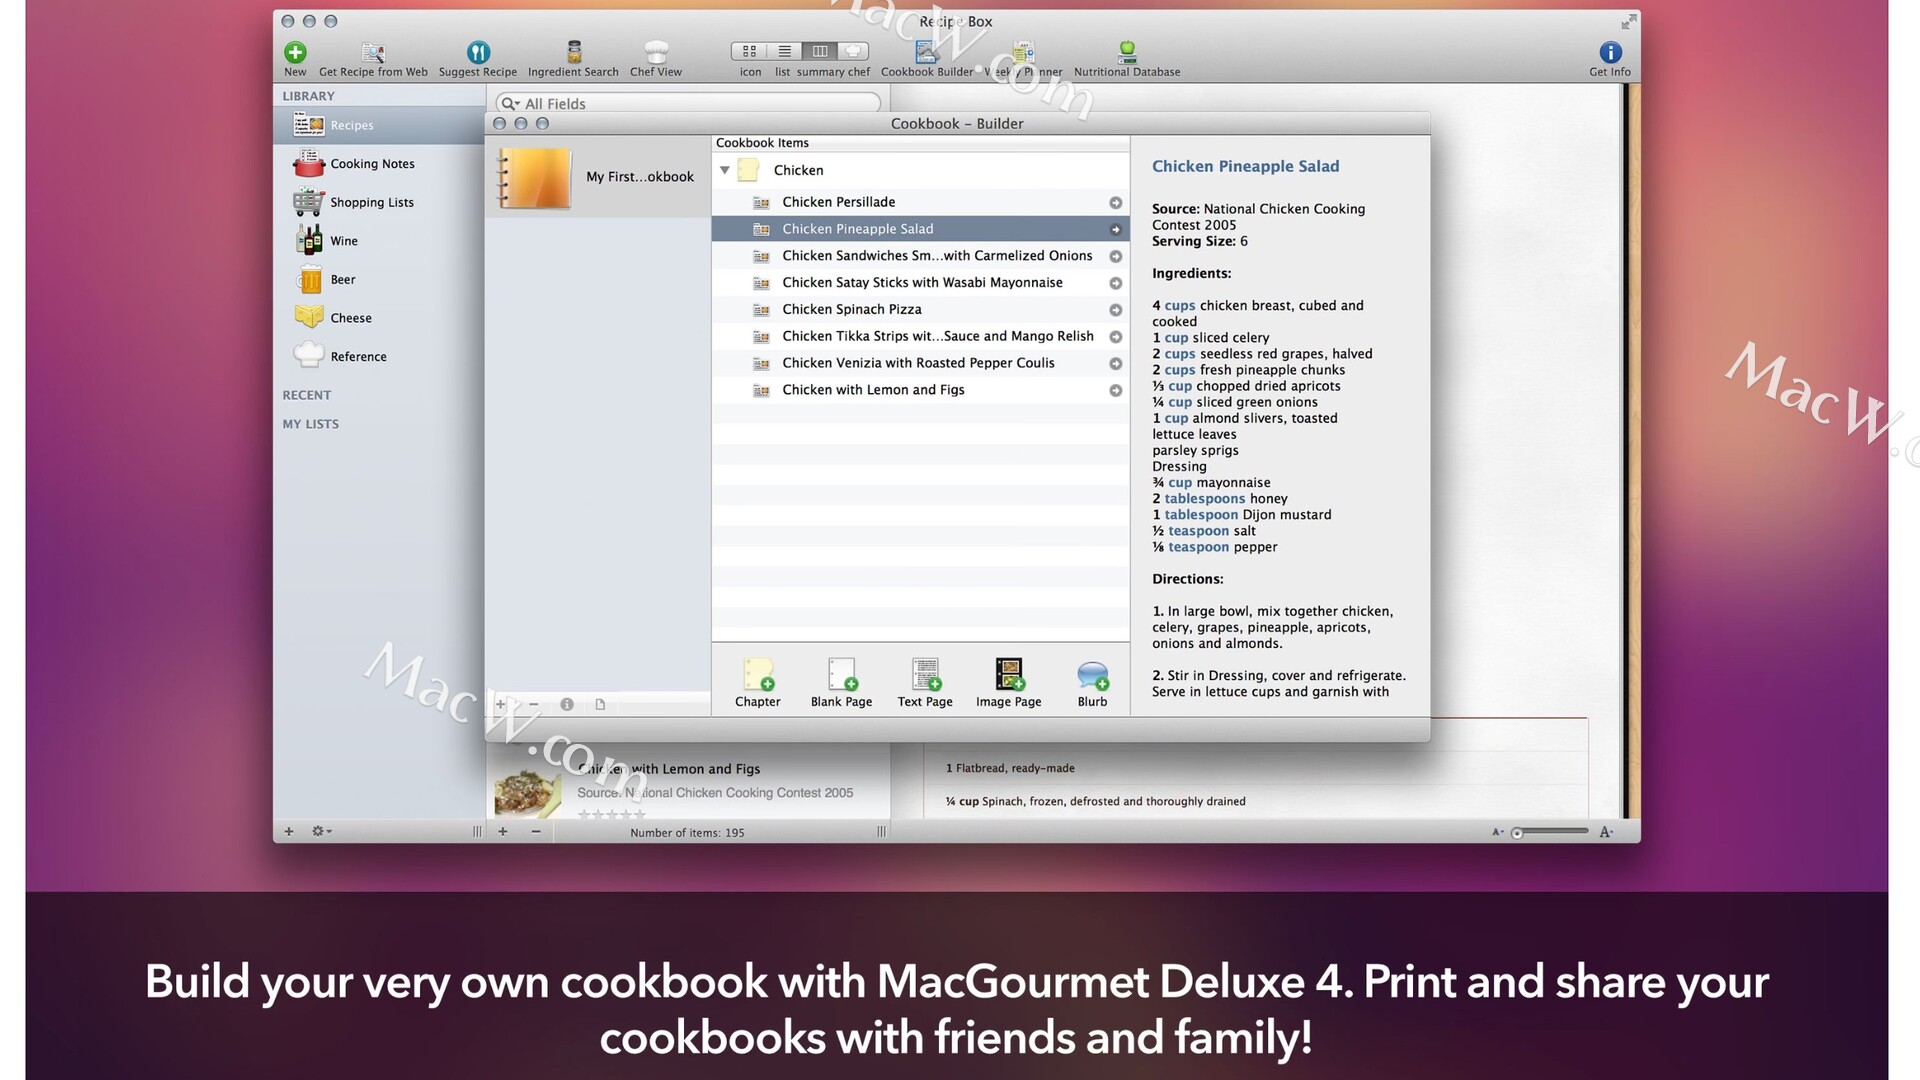This screenshot has width=1920, height=1080.
Task: Click the tablespoons link beside honey
Action: click(1205, 499)
